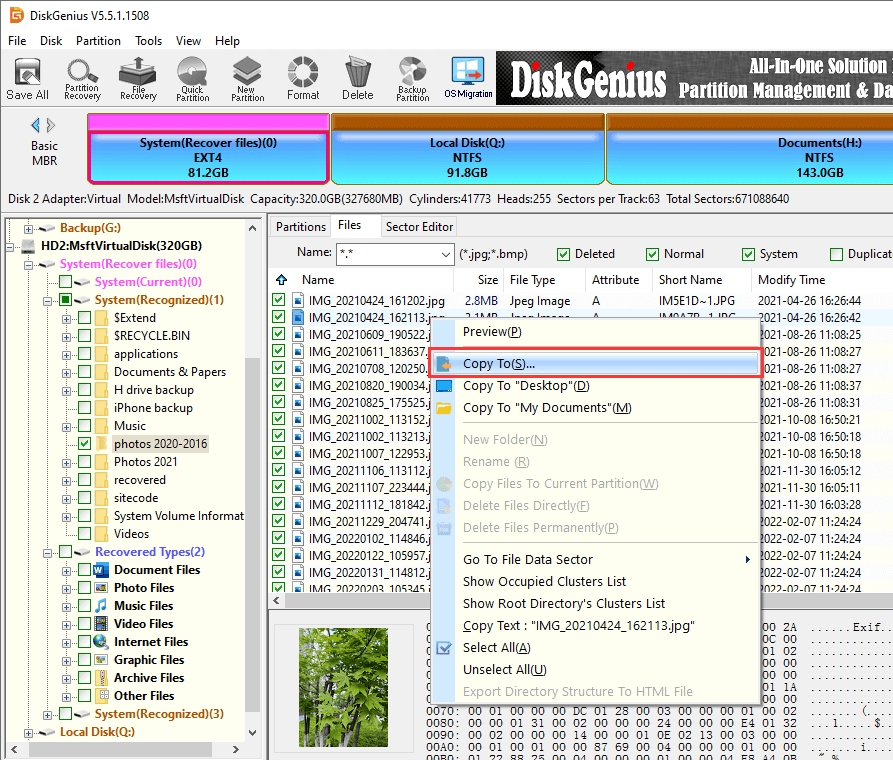The height and width of the screenshot is (760, 893).
Task: Open the Tools menu in the menu bar
Action: point(149,41)
